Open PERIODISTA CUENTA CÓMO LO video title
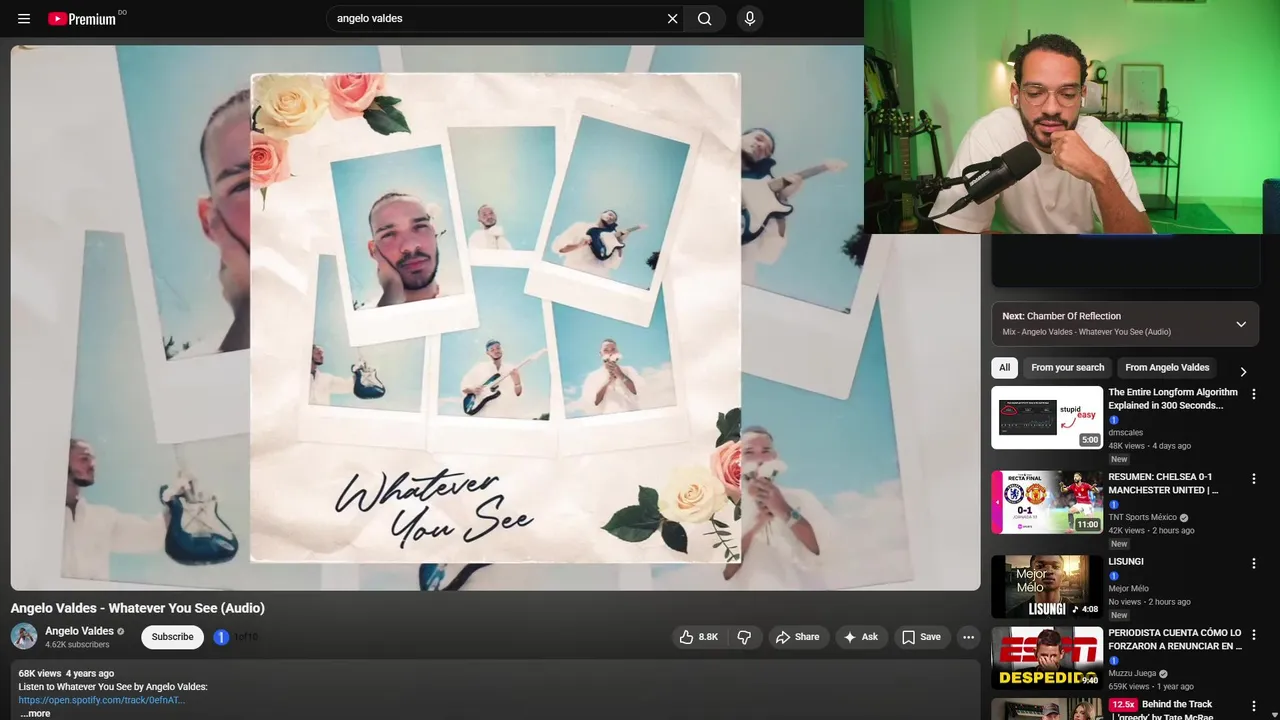Screen dimensions: 1280x720 (x=1175, y=639)
